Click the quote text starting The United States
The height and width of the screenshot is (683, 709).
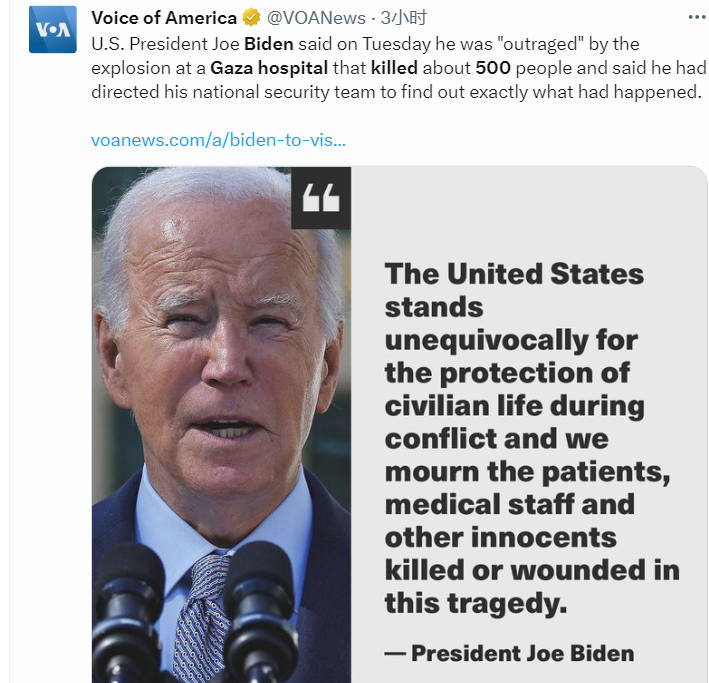[532, 438]
